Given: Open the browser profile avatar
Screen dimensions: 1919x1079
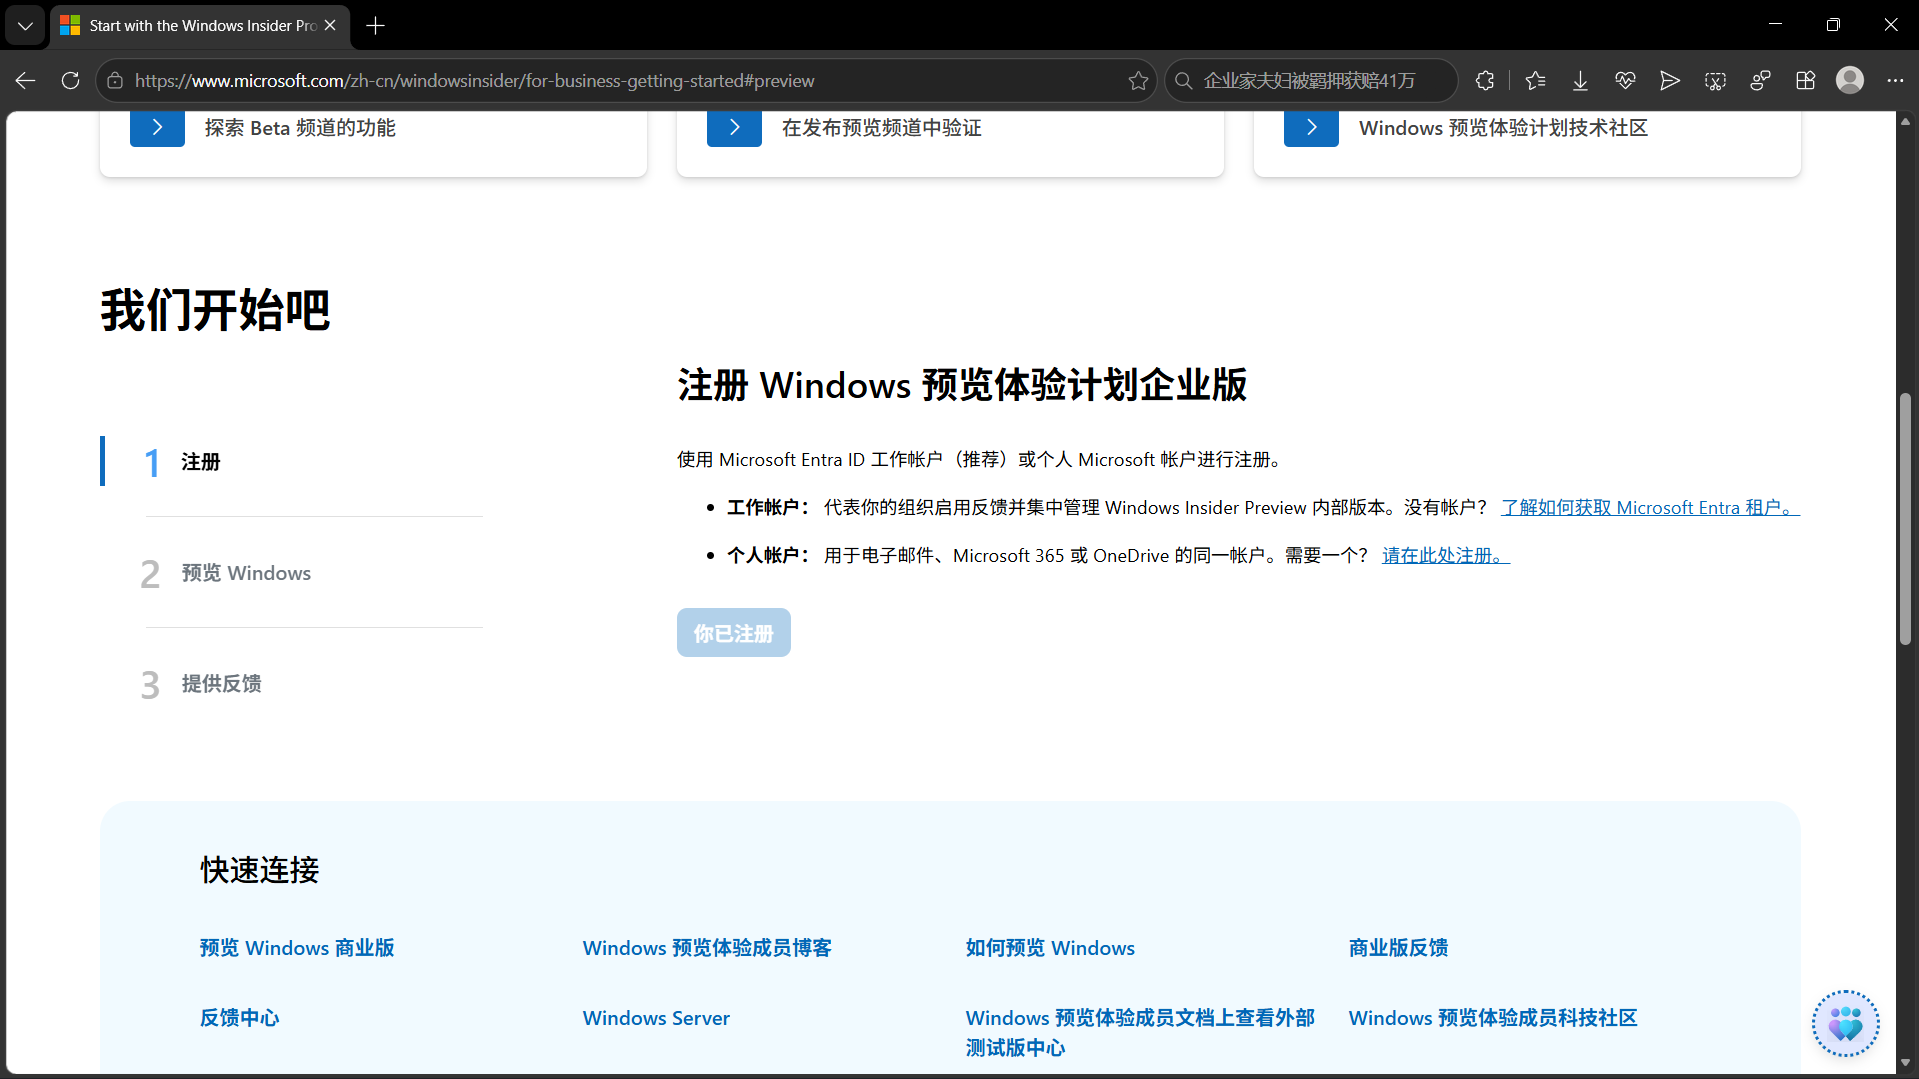Looking at the screenshot, I should click(x=1850, y=80).
